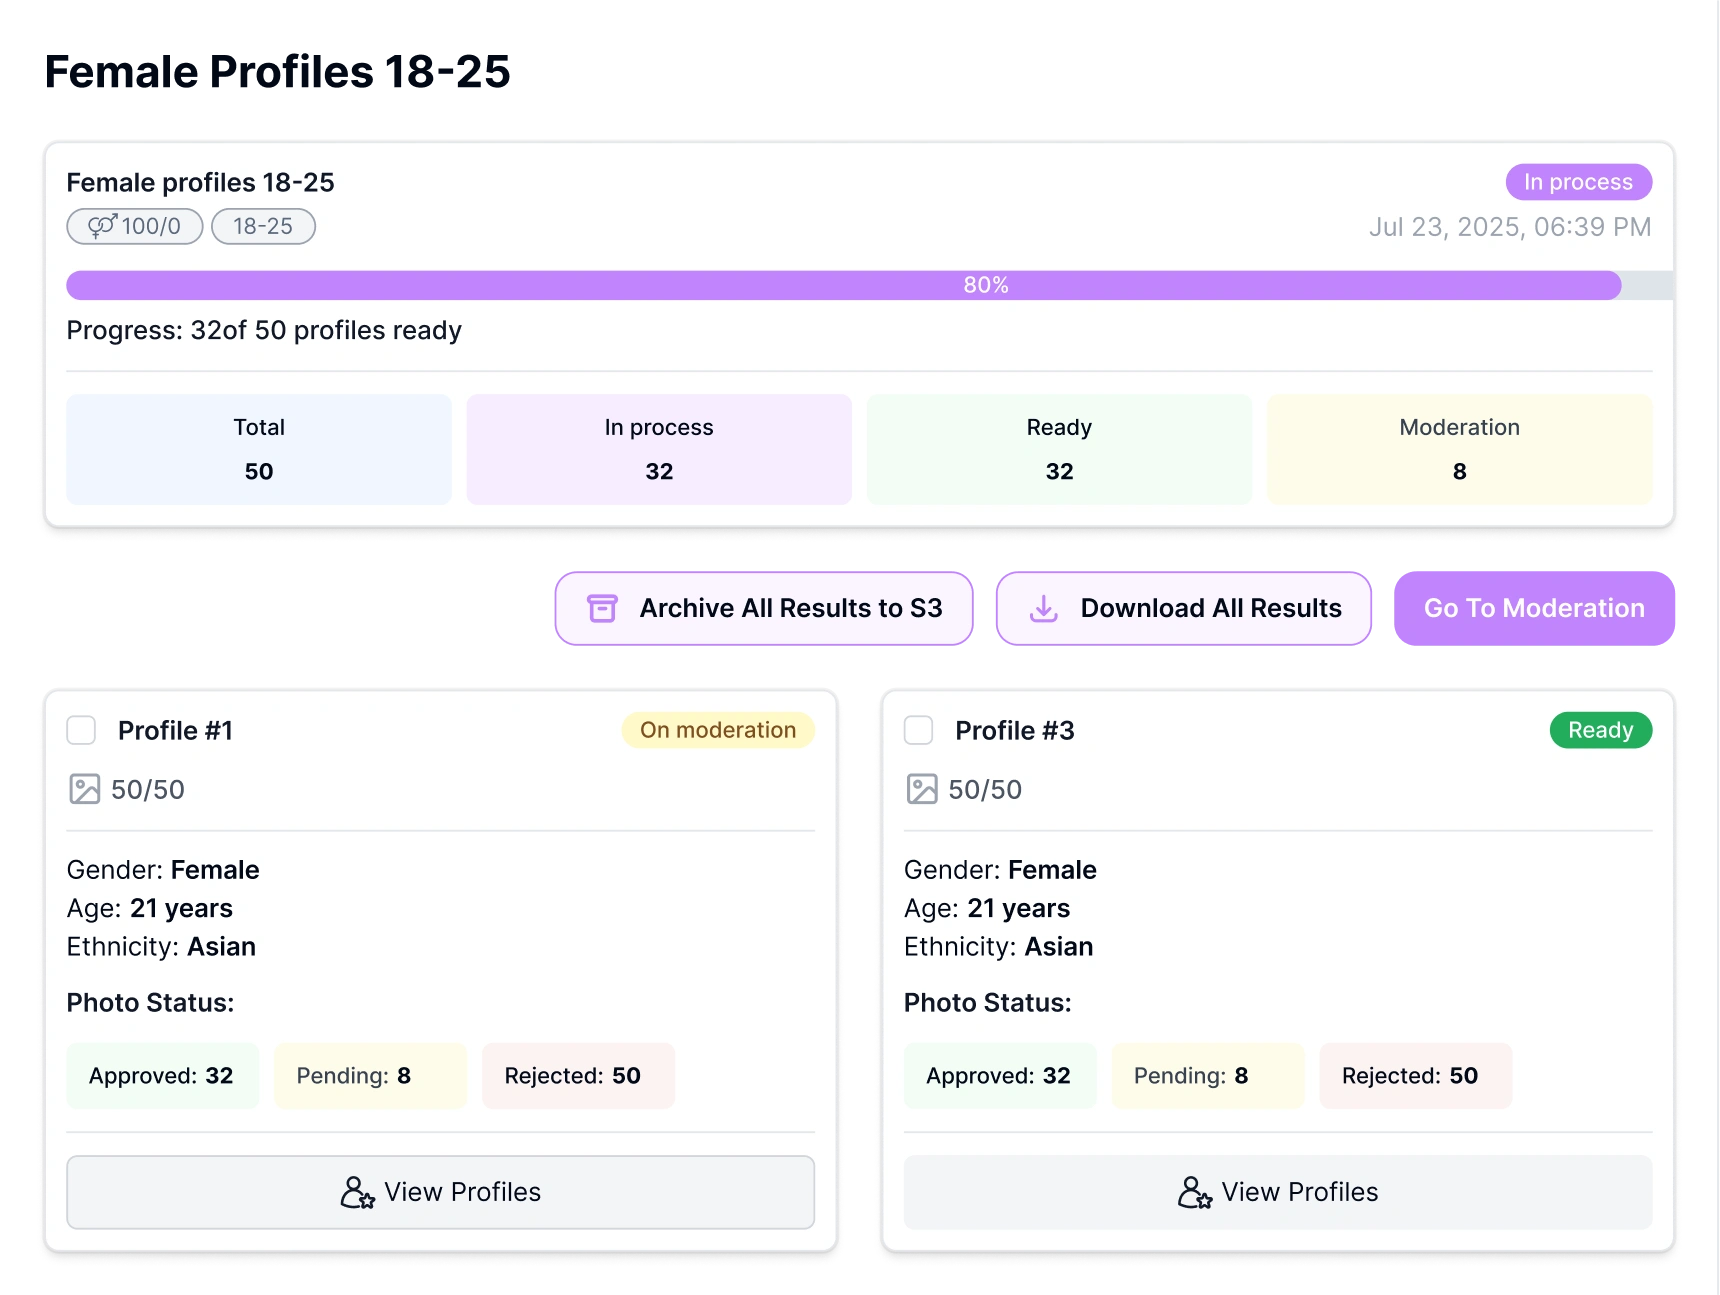
Task: Open View Profiles for Profile #3
Action: click(1278, 1192)
